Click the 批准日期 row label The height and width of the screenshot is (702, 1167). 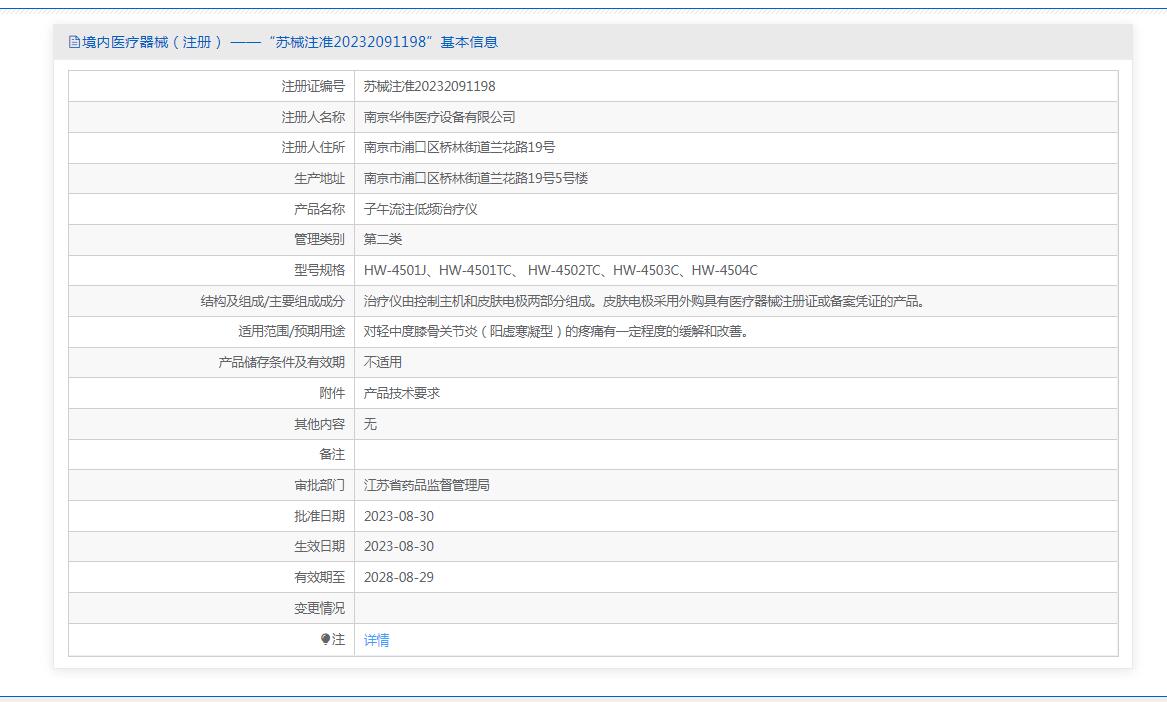tap(319, 516)
